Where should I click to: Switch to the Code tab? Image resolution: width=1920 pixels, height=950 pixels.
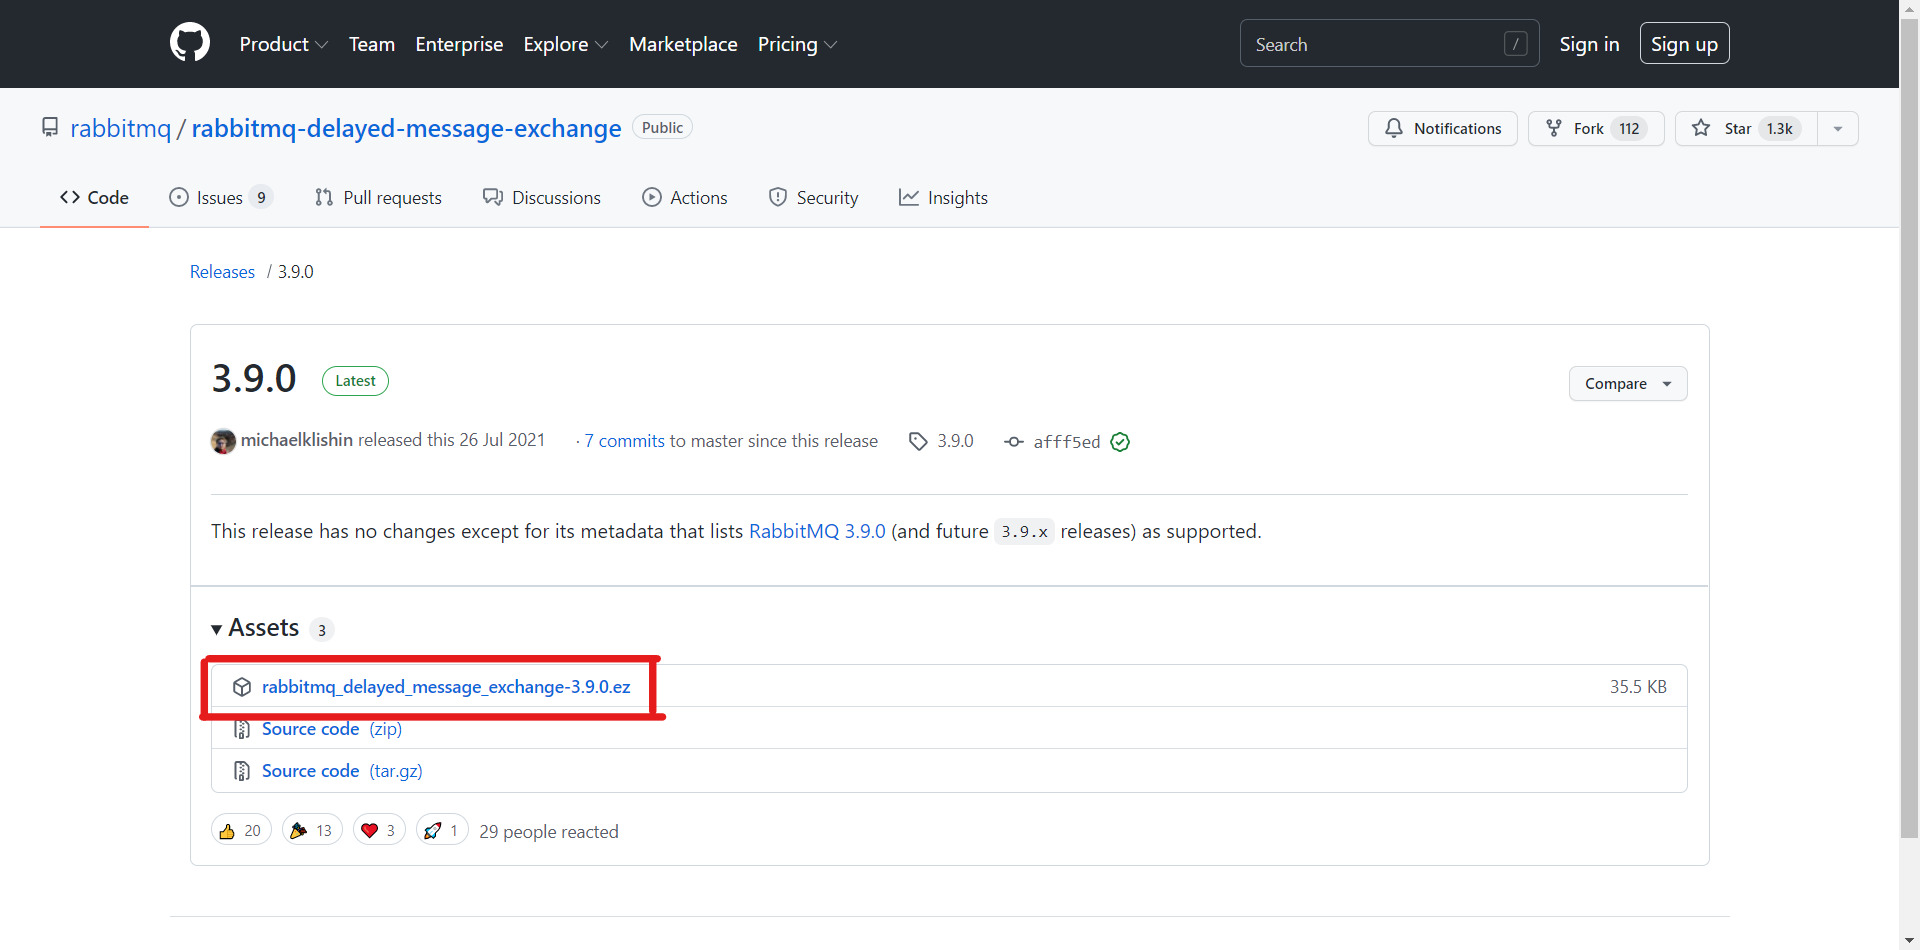(94, 198)
